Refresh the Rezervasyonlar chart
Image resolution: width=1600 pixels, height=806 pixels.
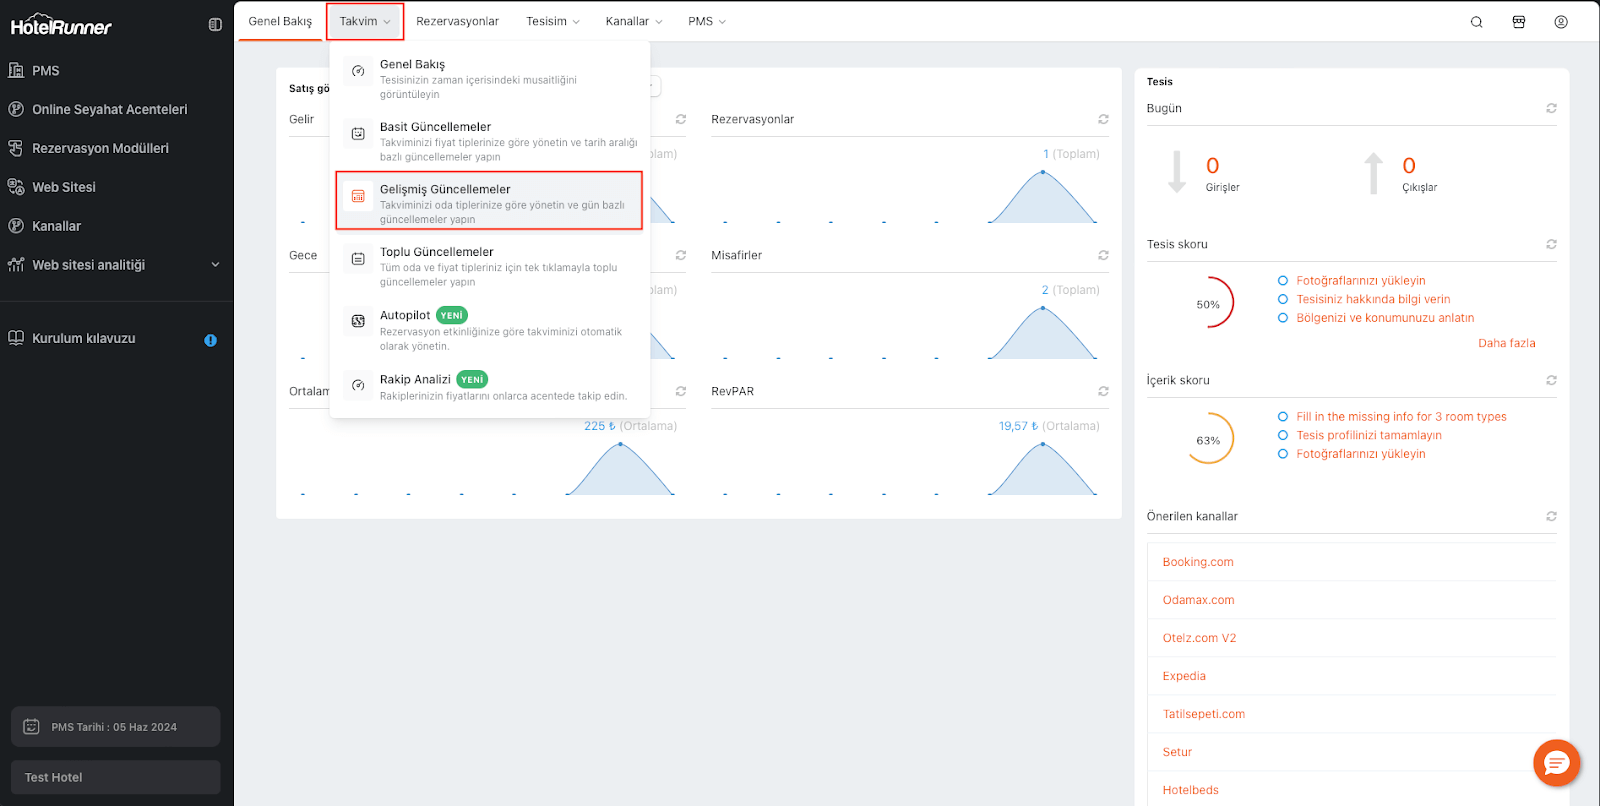point(1103,119)
